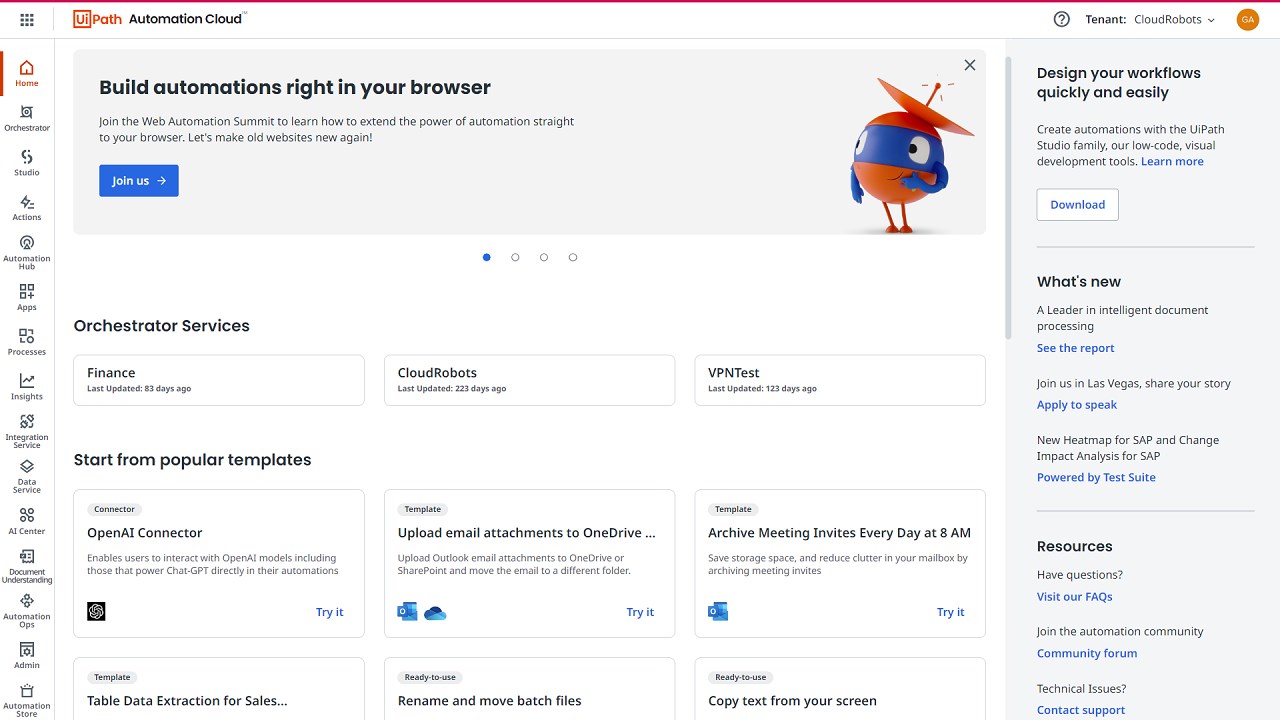Open Automation Hub from the sidebar
The height and width of the screenshot is (720, 1280).
pyautogui.click(x=27, y=252)
